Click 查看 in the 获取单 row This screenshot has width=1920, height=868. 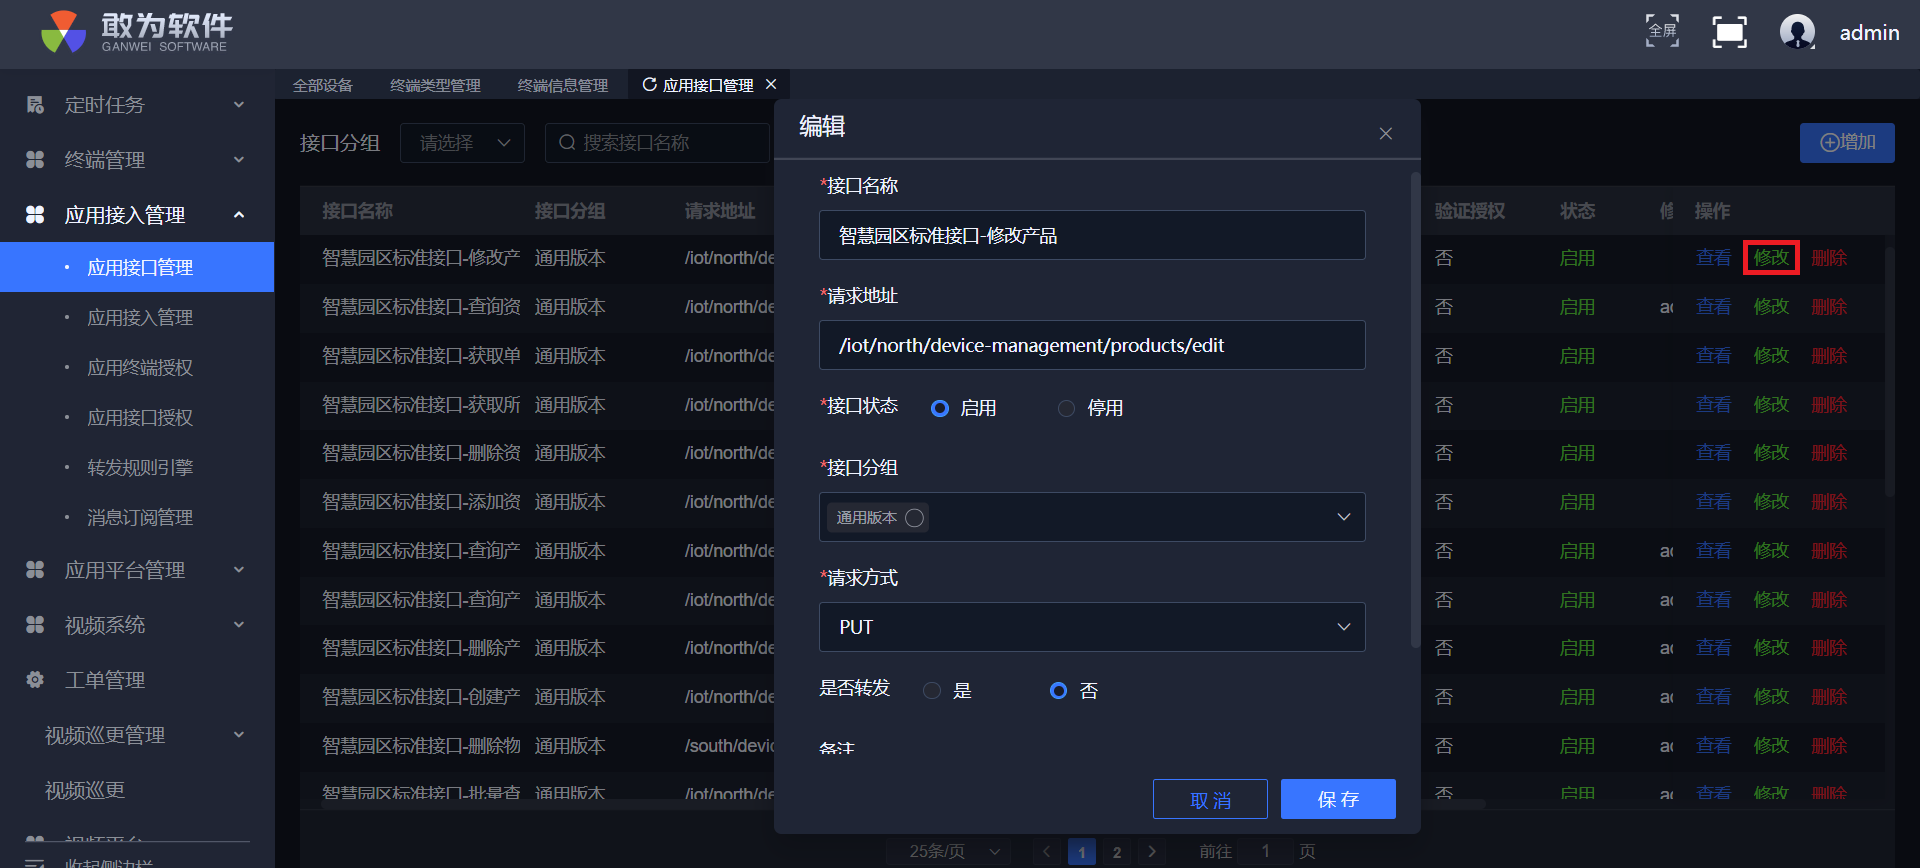pos(1713,356)
